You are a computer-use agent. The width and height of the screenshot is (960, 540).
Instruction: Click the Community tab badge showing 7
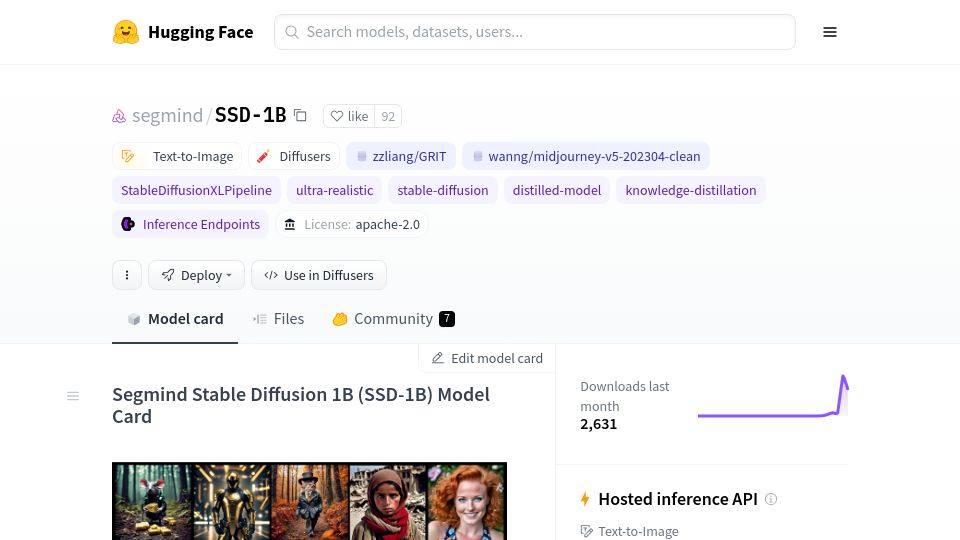tap(447, 319)
